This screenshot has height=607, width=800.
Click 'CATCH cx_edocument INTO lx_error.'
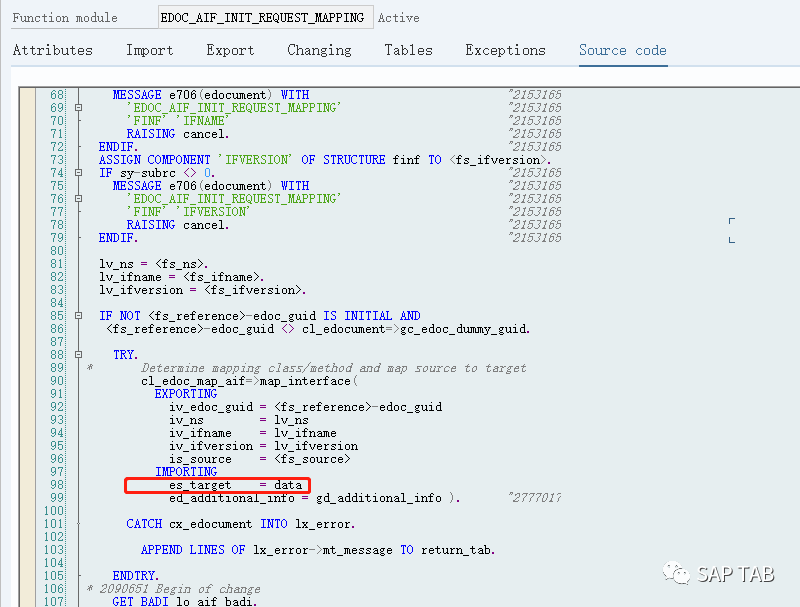pos(241,524)
